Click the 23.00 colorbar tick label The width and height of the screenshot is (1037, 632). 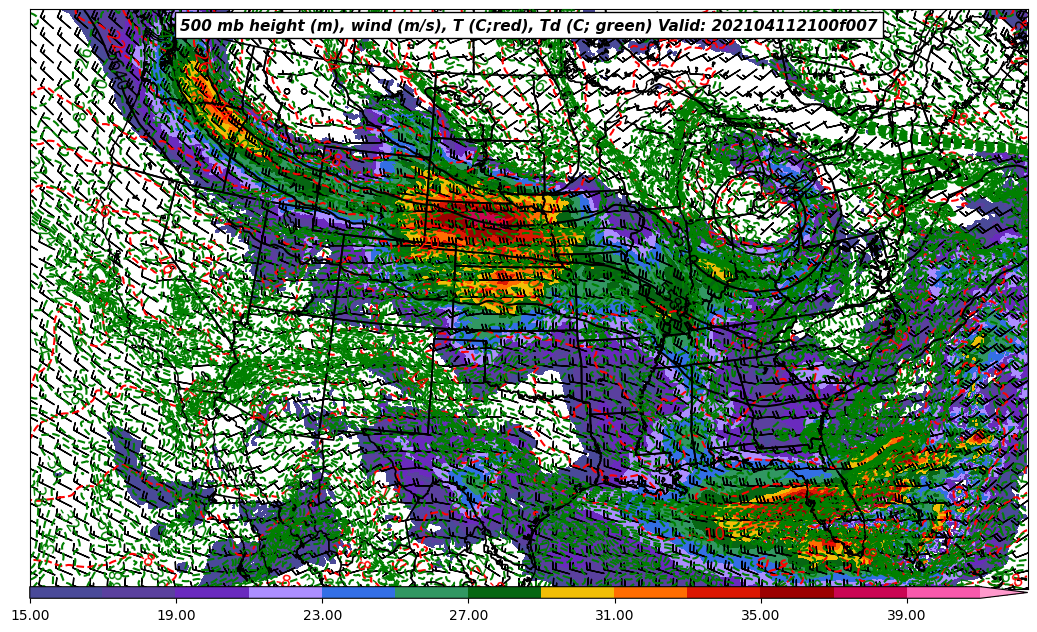[x=322, y=616]
